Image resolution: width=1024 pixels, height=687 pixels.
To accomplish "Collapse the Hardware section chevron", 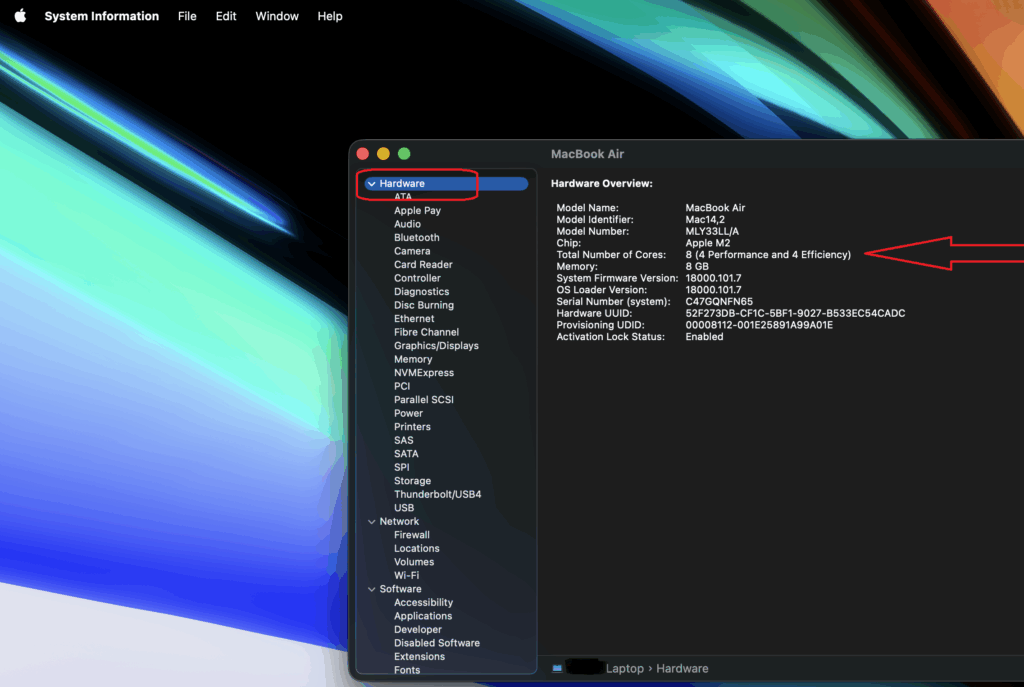I will point(371,184).
